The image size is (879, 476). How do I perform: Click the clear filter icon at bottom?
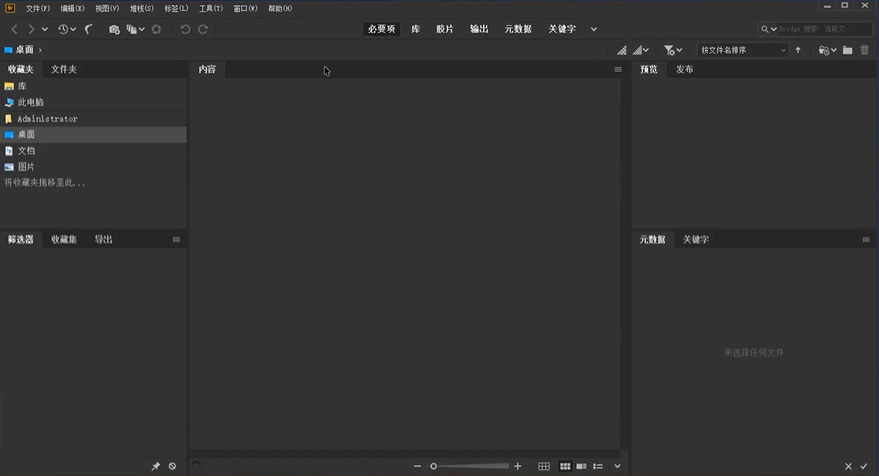(172, 467)
